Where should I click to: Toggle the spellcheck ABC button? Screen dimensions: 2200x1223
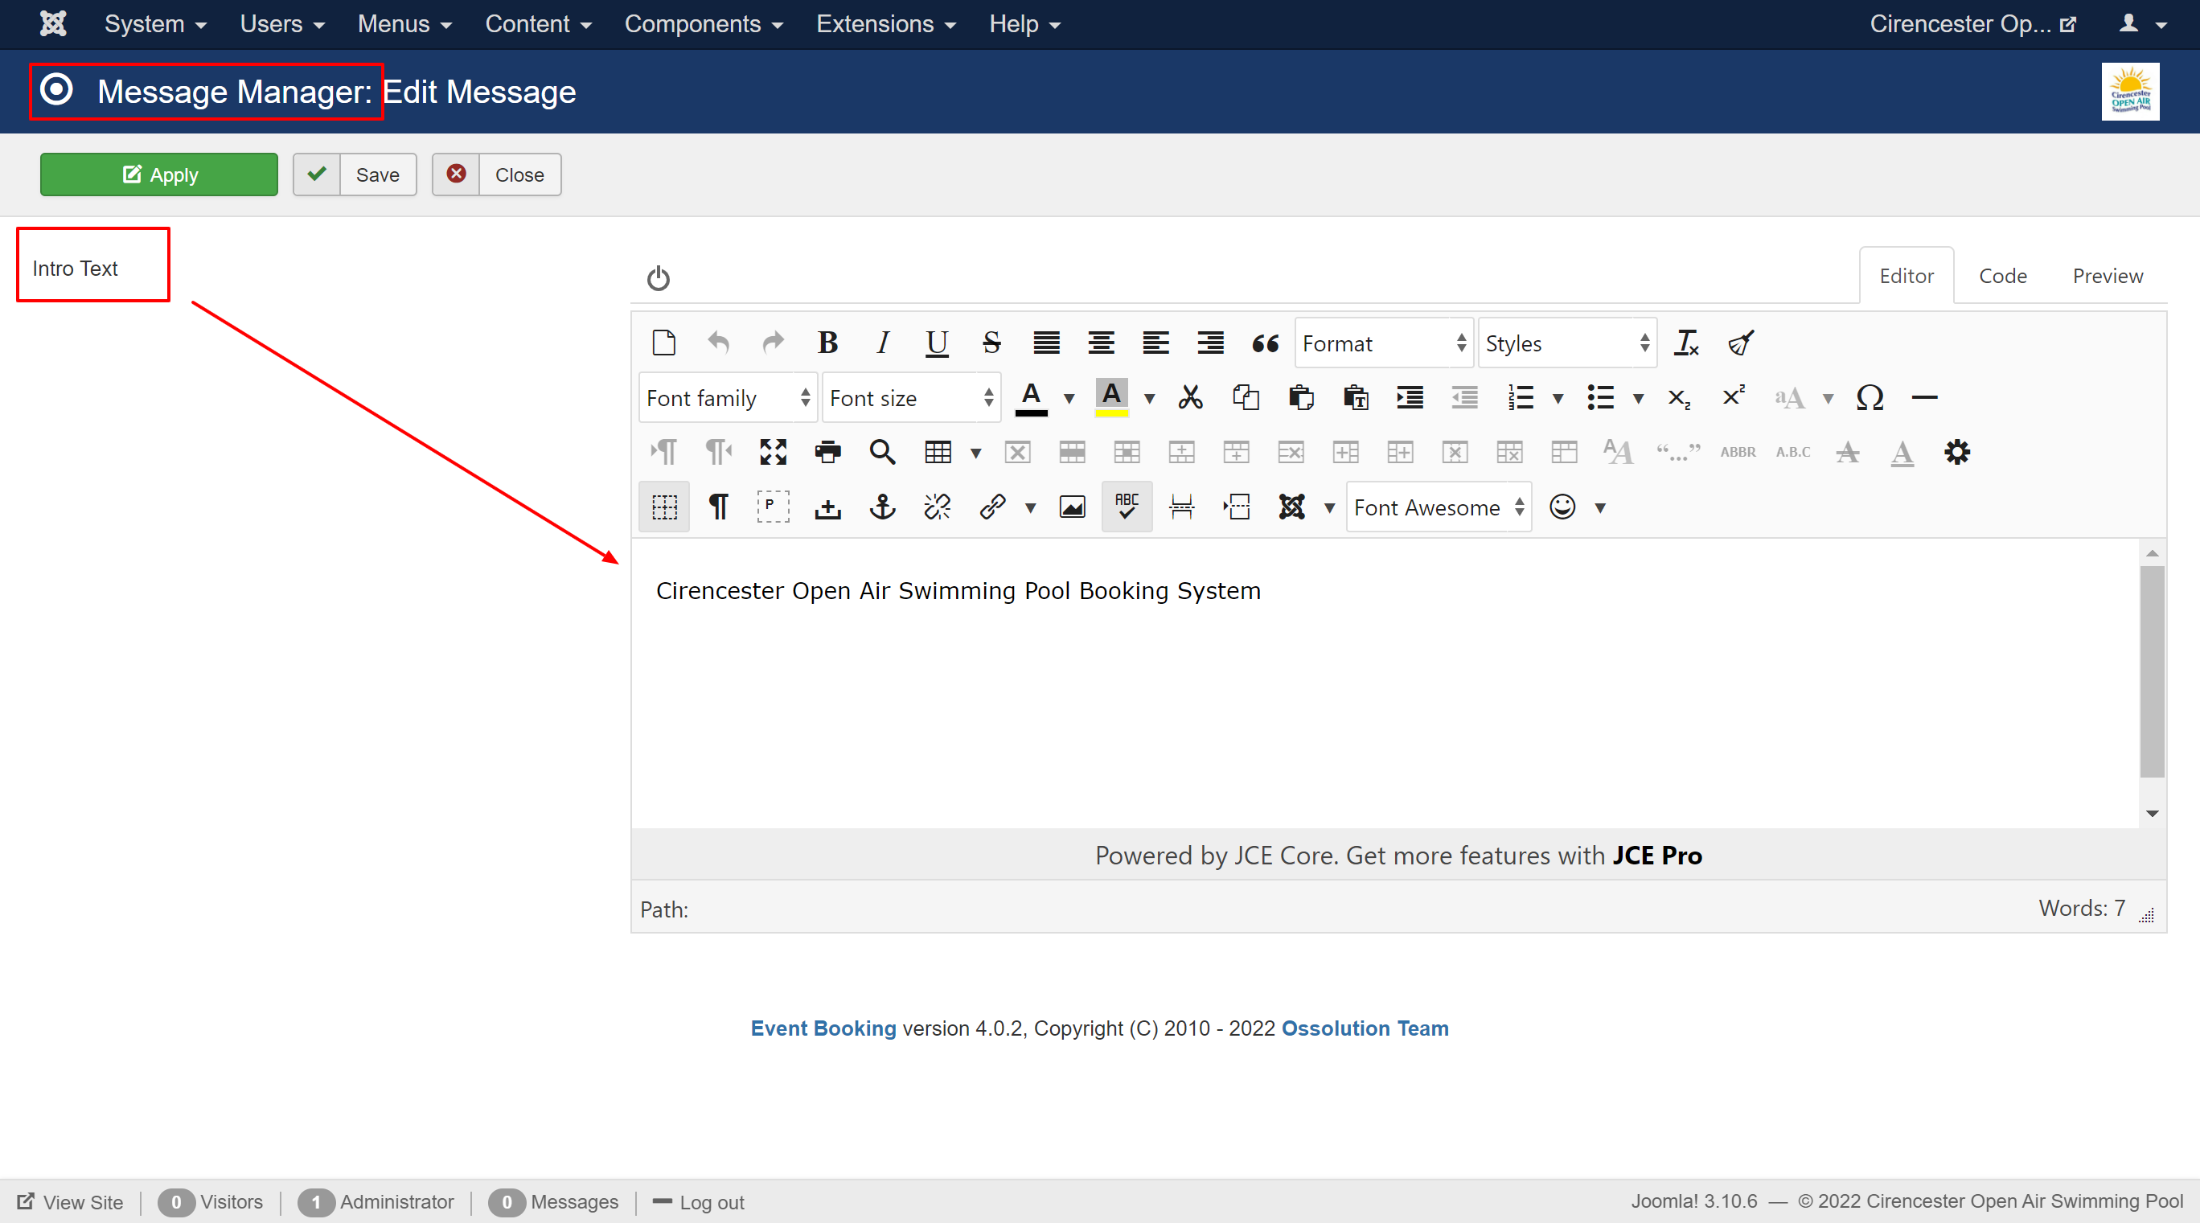point(1127,507)
